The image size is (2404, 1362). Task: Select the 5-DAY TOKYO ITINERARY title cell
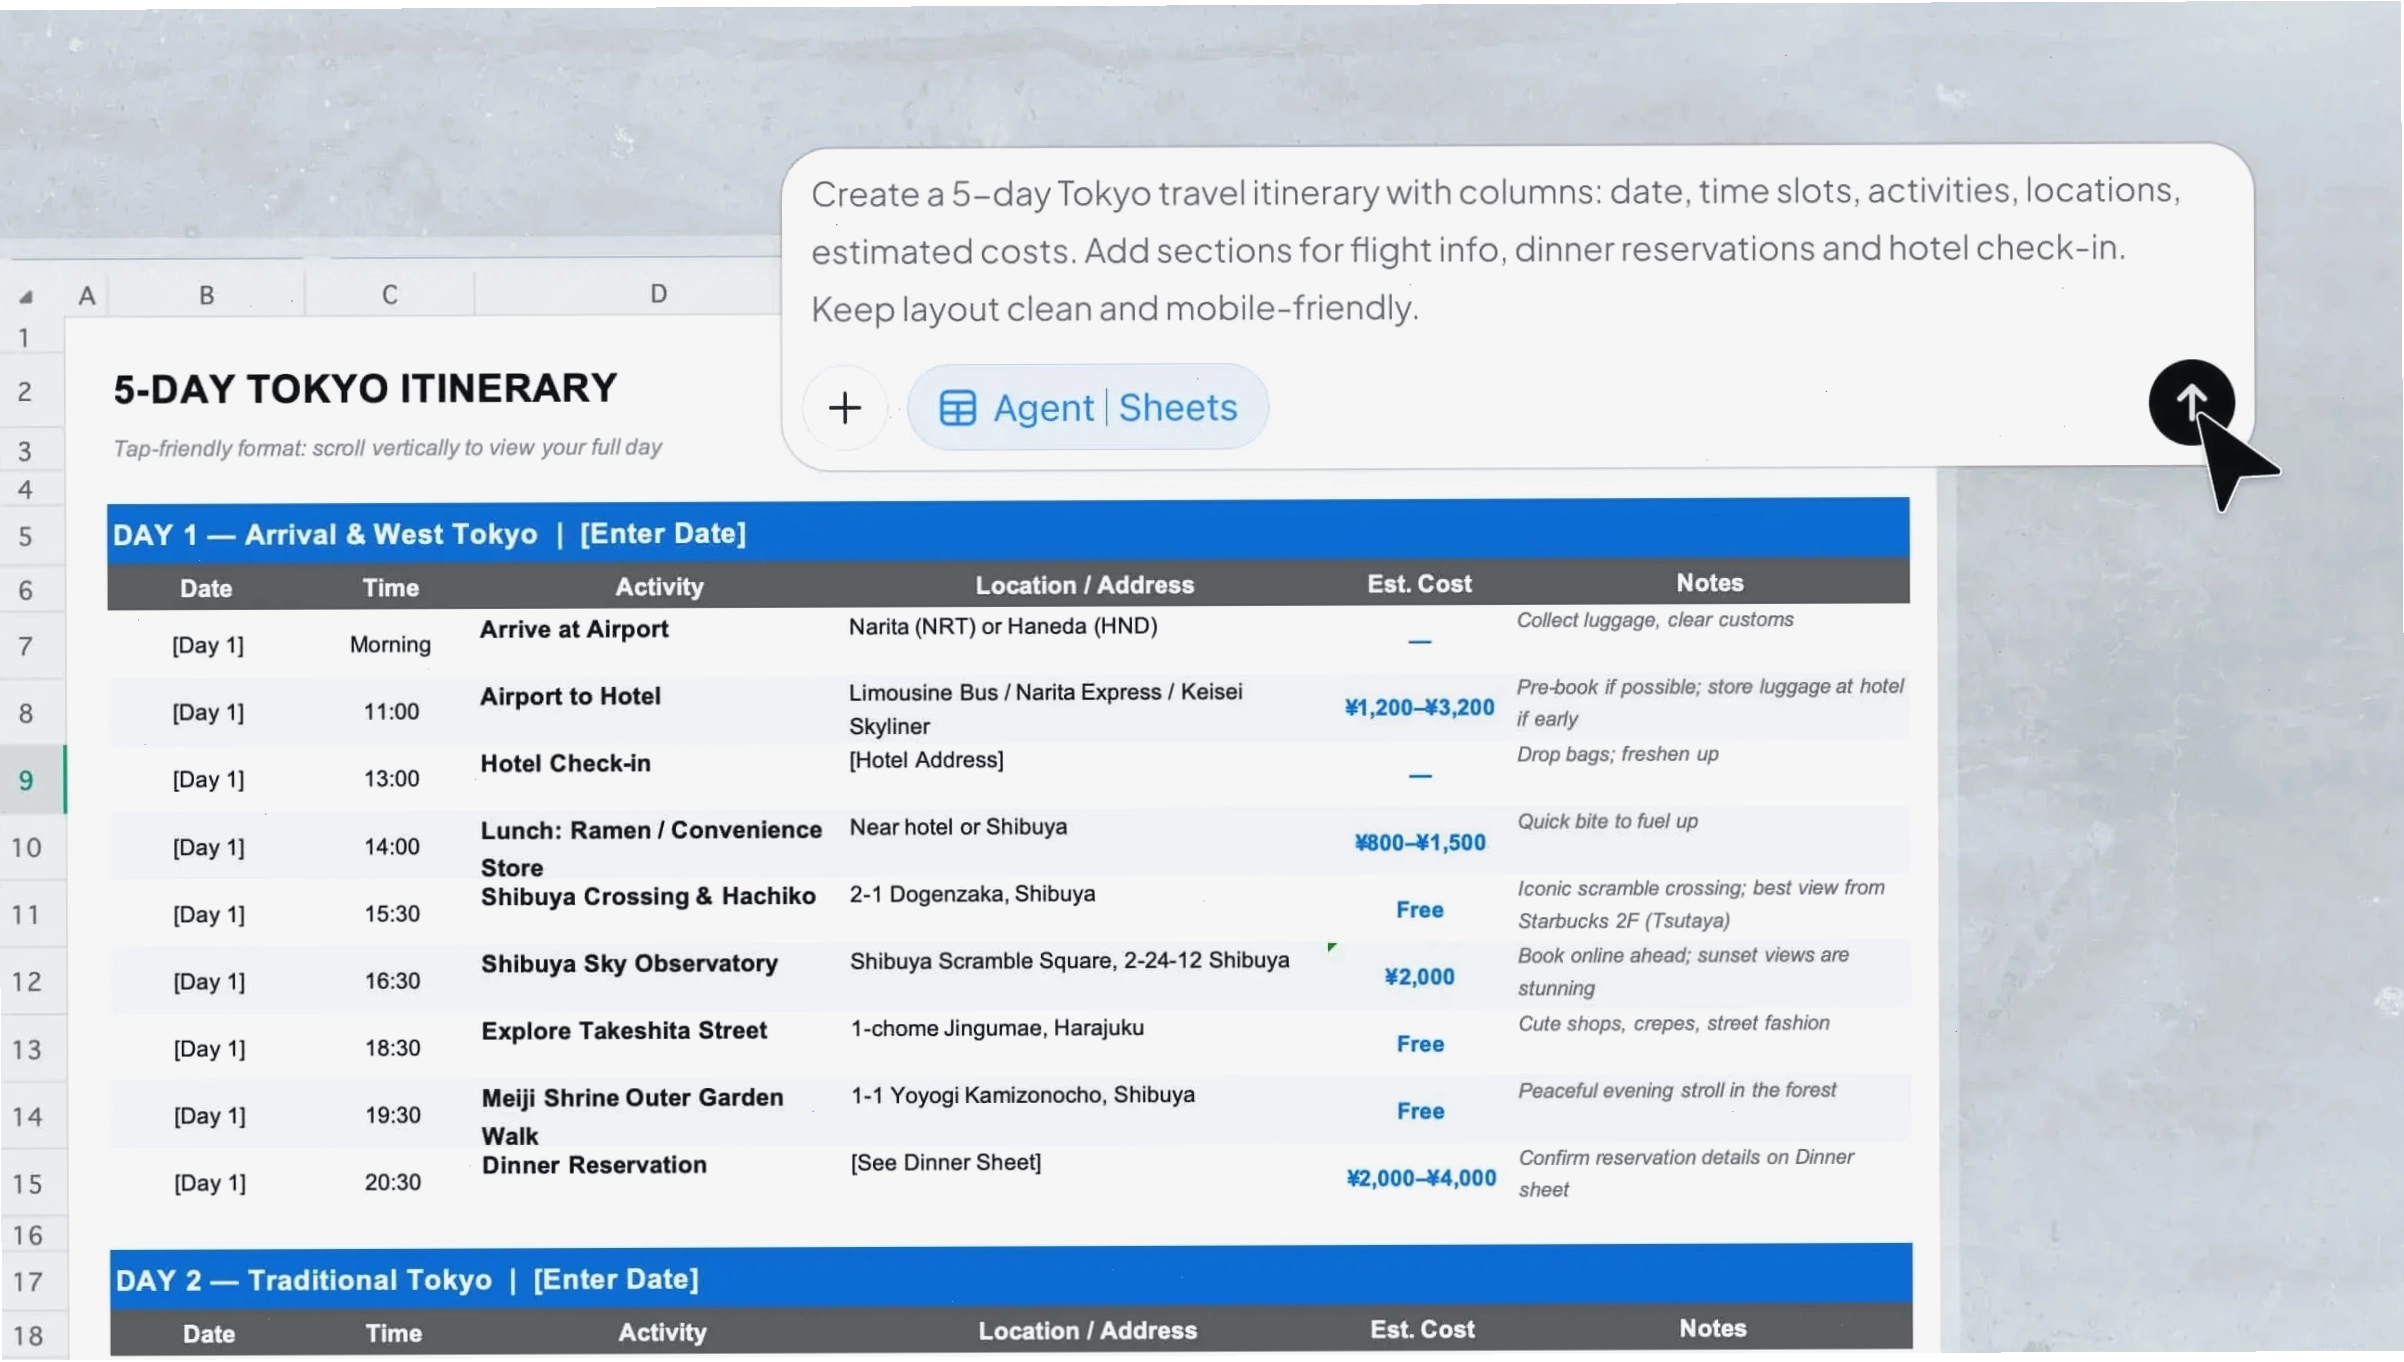(x=366, y=389)
